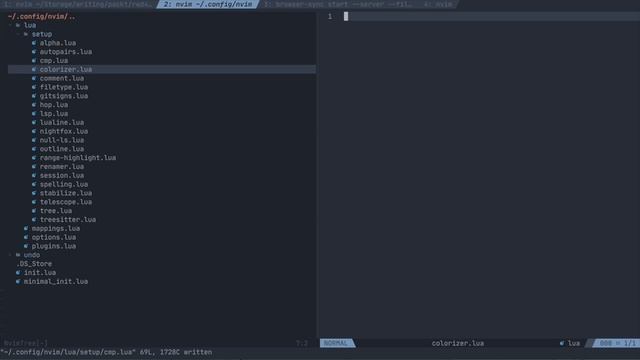Collapse the lua folder arrow

click(x=10, y=25)
